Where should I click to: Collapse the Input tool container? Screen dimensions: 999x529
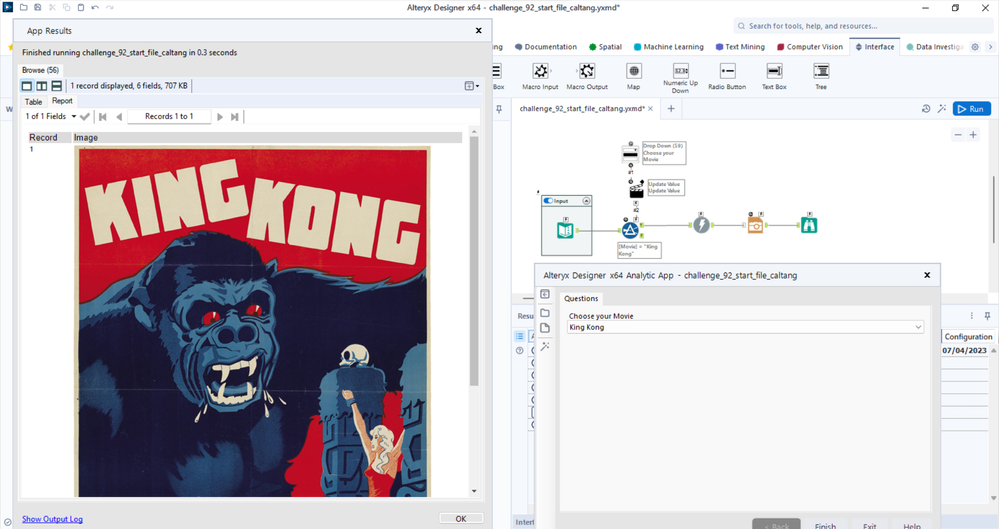[x=586, y=201]
